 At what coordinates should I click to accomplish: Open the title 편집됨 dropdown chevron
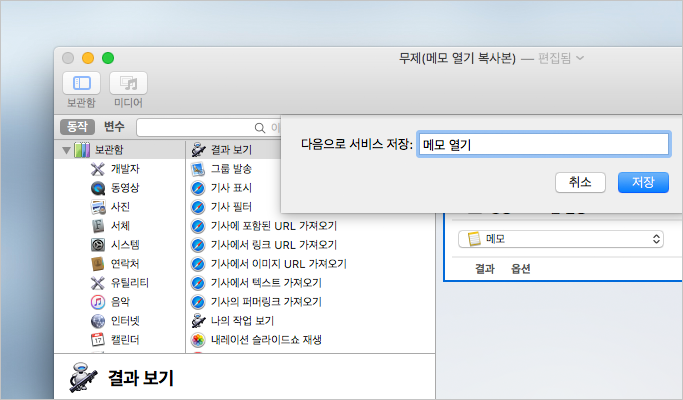(580, 58)
